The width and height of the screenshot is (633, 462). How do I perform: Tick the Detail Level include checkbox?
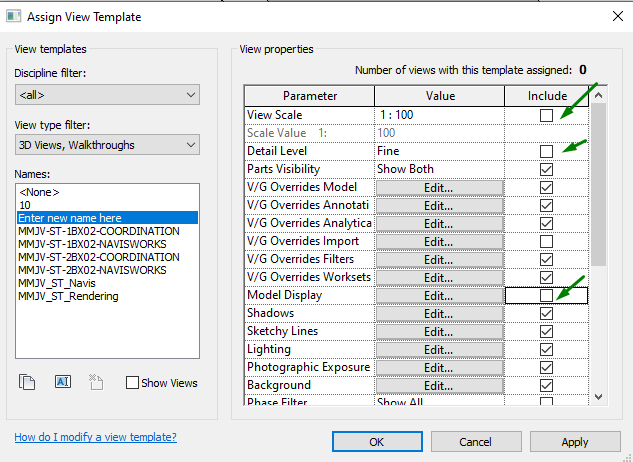click(546, 151)
